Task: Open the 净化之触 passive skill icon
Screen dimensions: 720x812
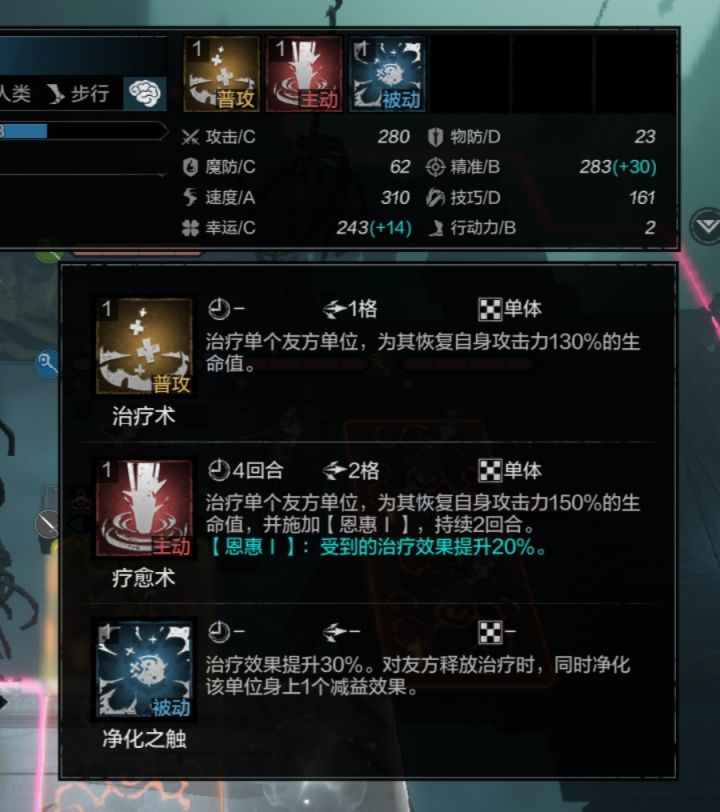Action: pos(145,670)
